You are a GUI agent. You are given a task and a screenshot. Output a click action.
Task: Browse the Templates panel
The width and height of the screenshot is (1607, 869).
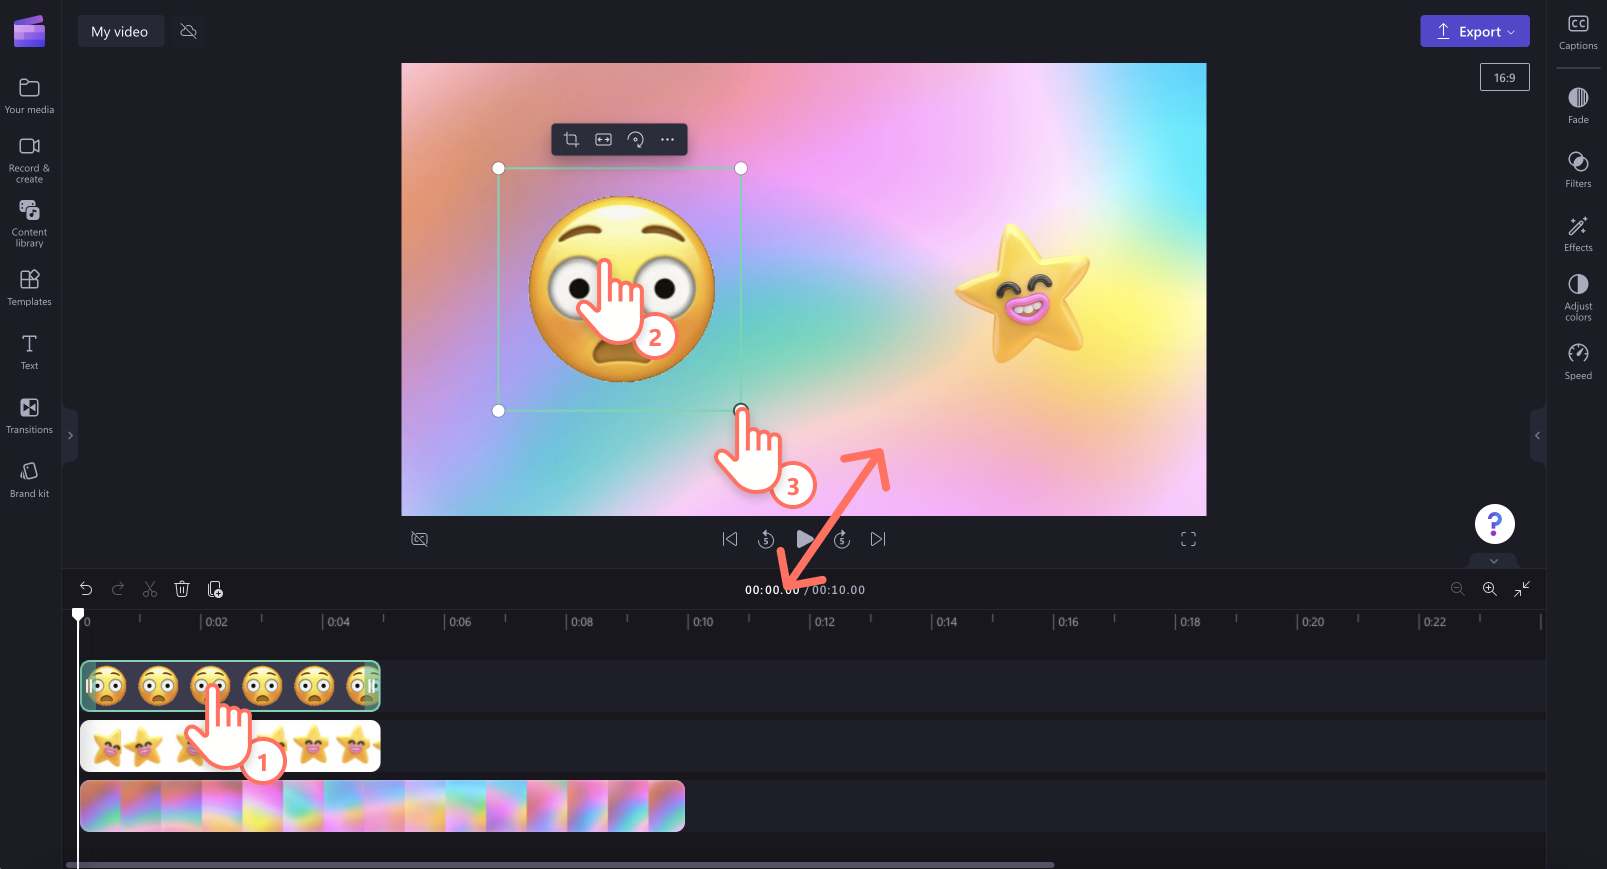29,287
